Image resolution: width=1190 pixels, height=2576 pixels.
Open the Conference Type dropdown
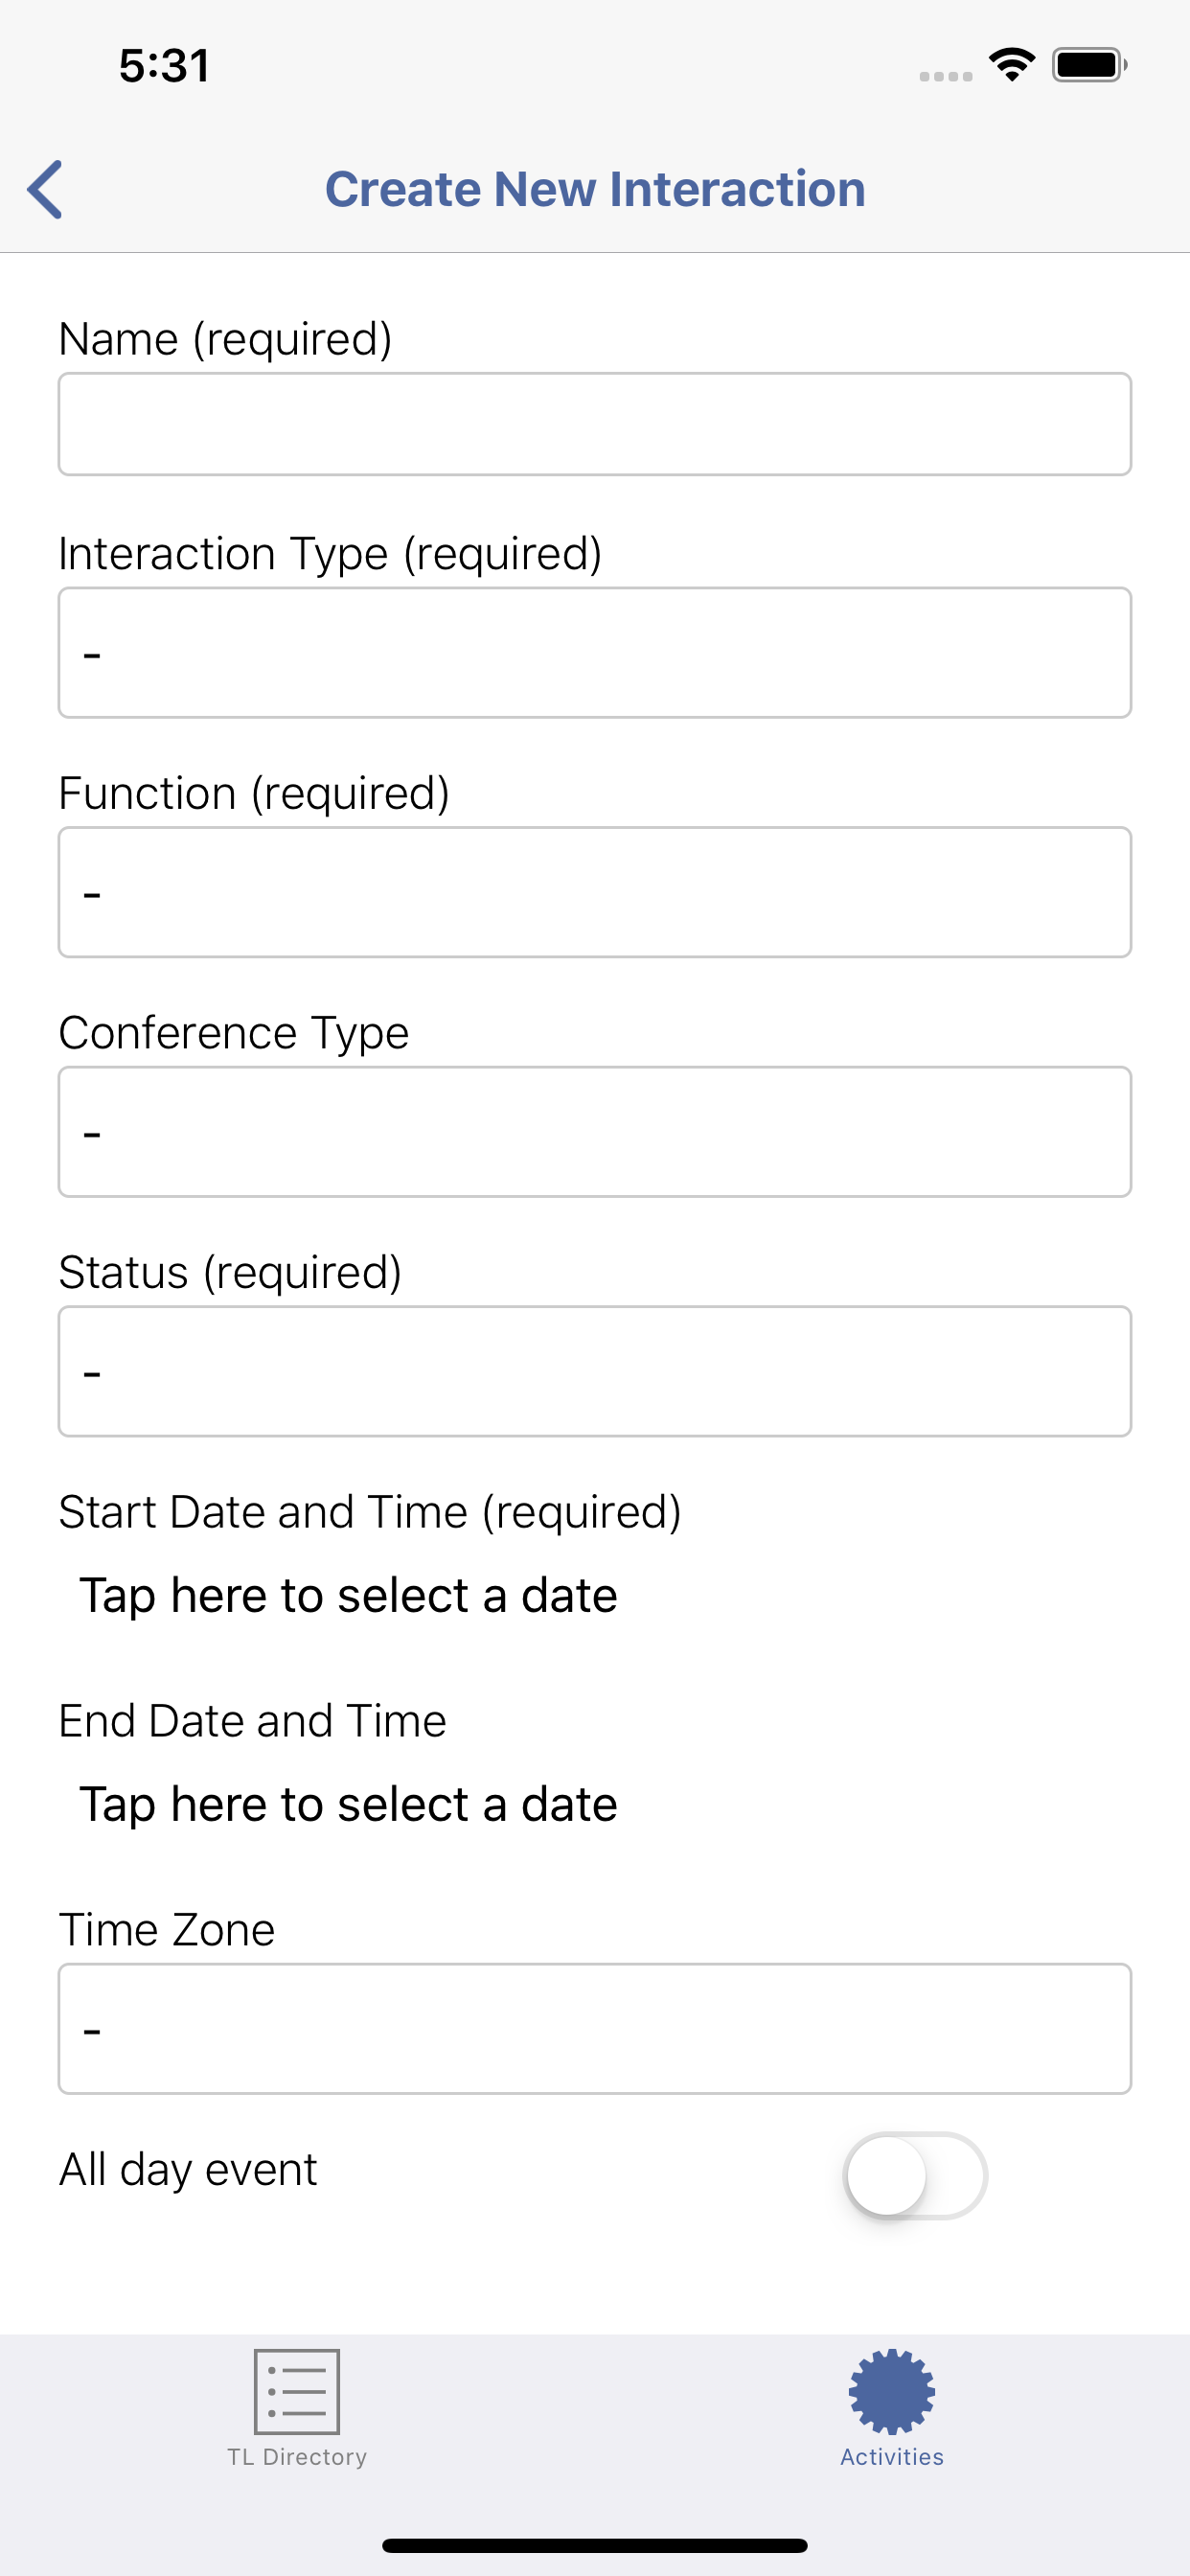pos(595,1132)
